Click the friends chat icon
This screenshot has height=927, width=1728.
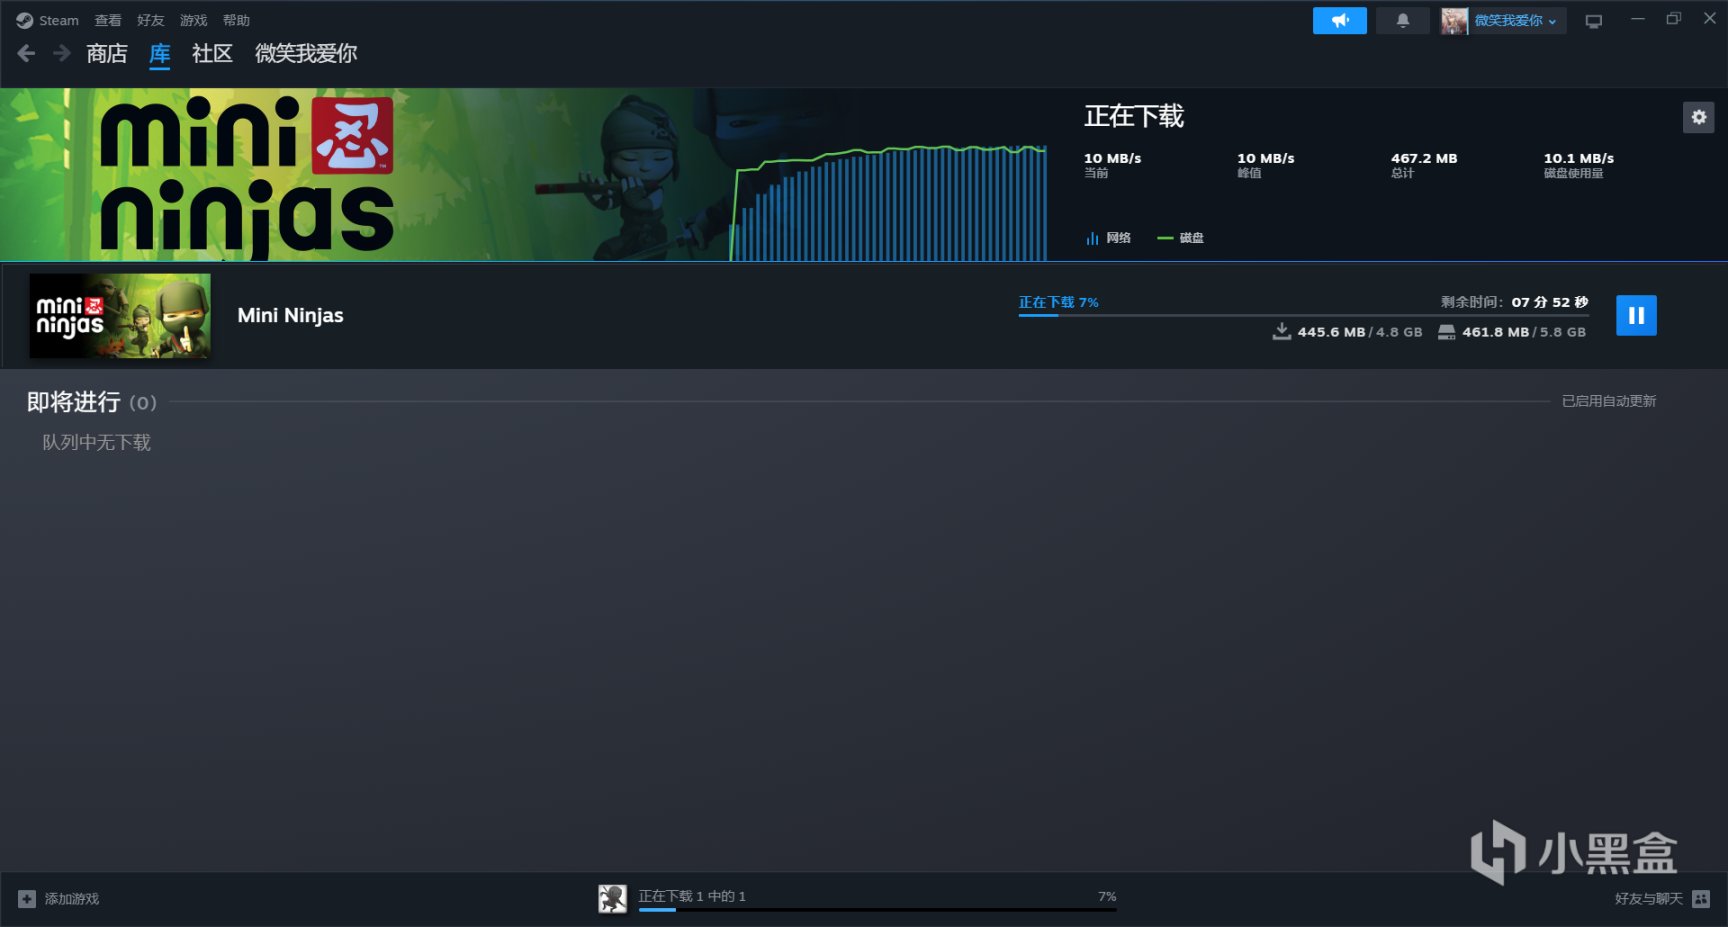coord(1701,899)
